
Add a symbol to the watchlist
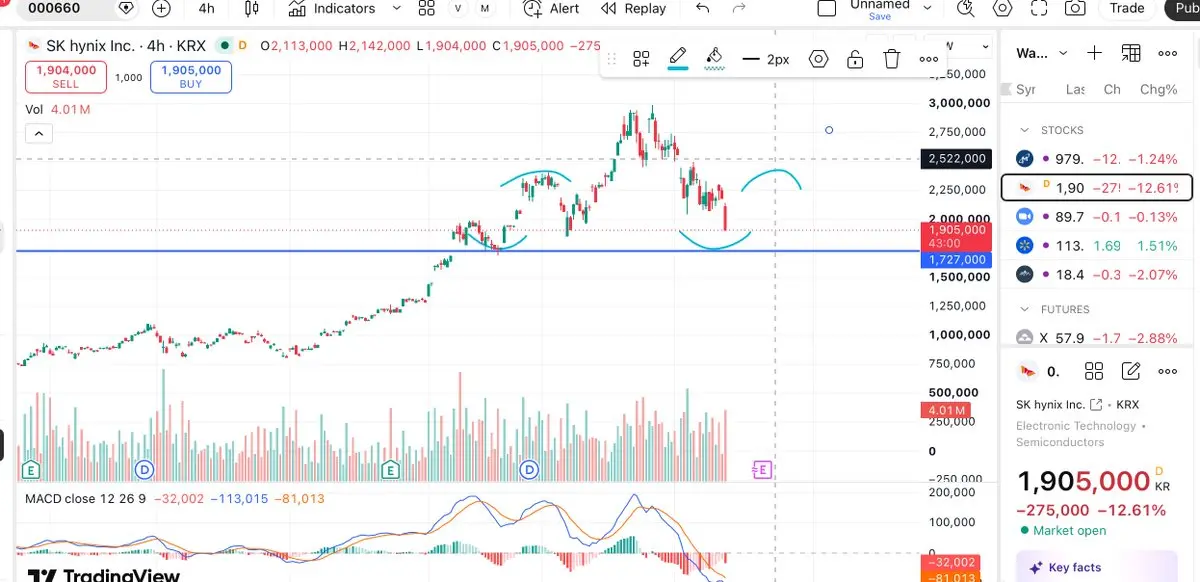click(1095, 53)
